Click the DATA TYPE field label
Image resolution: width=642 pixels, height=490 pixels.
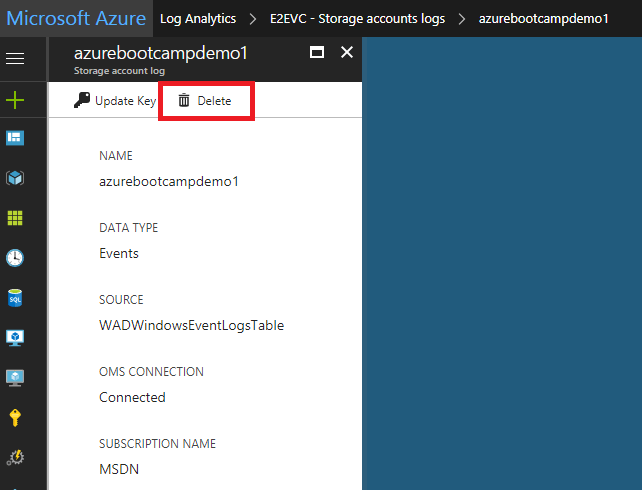129,228
